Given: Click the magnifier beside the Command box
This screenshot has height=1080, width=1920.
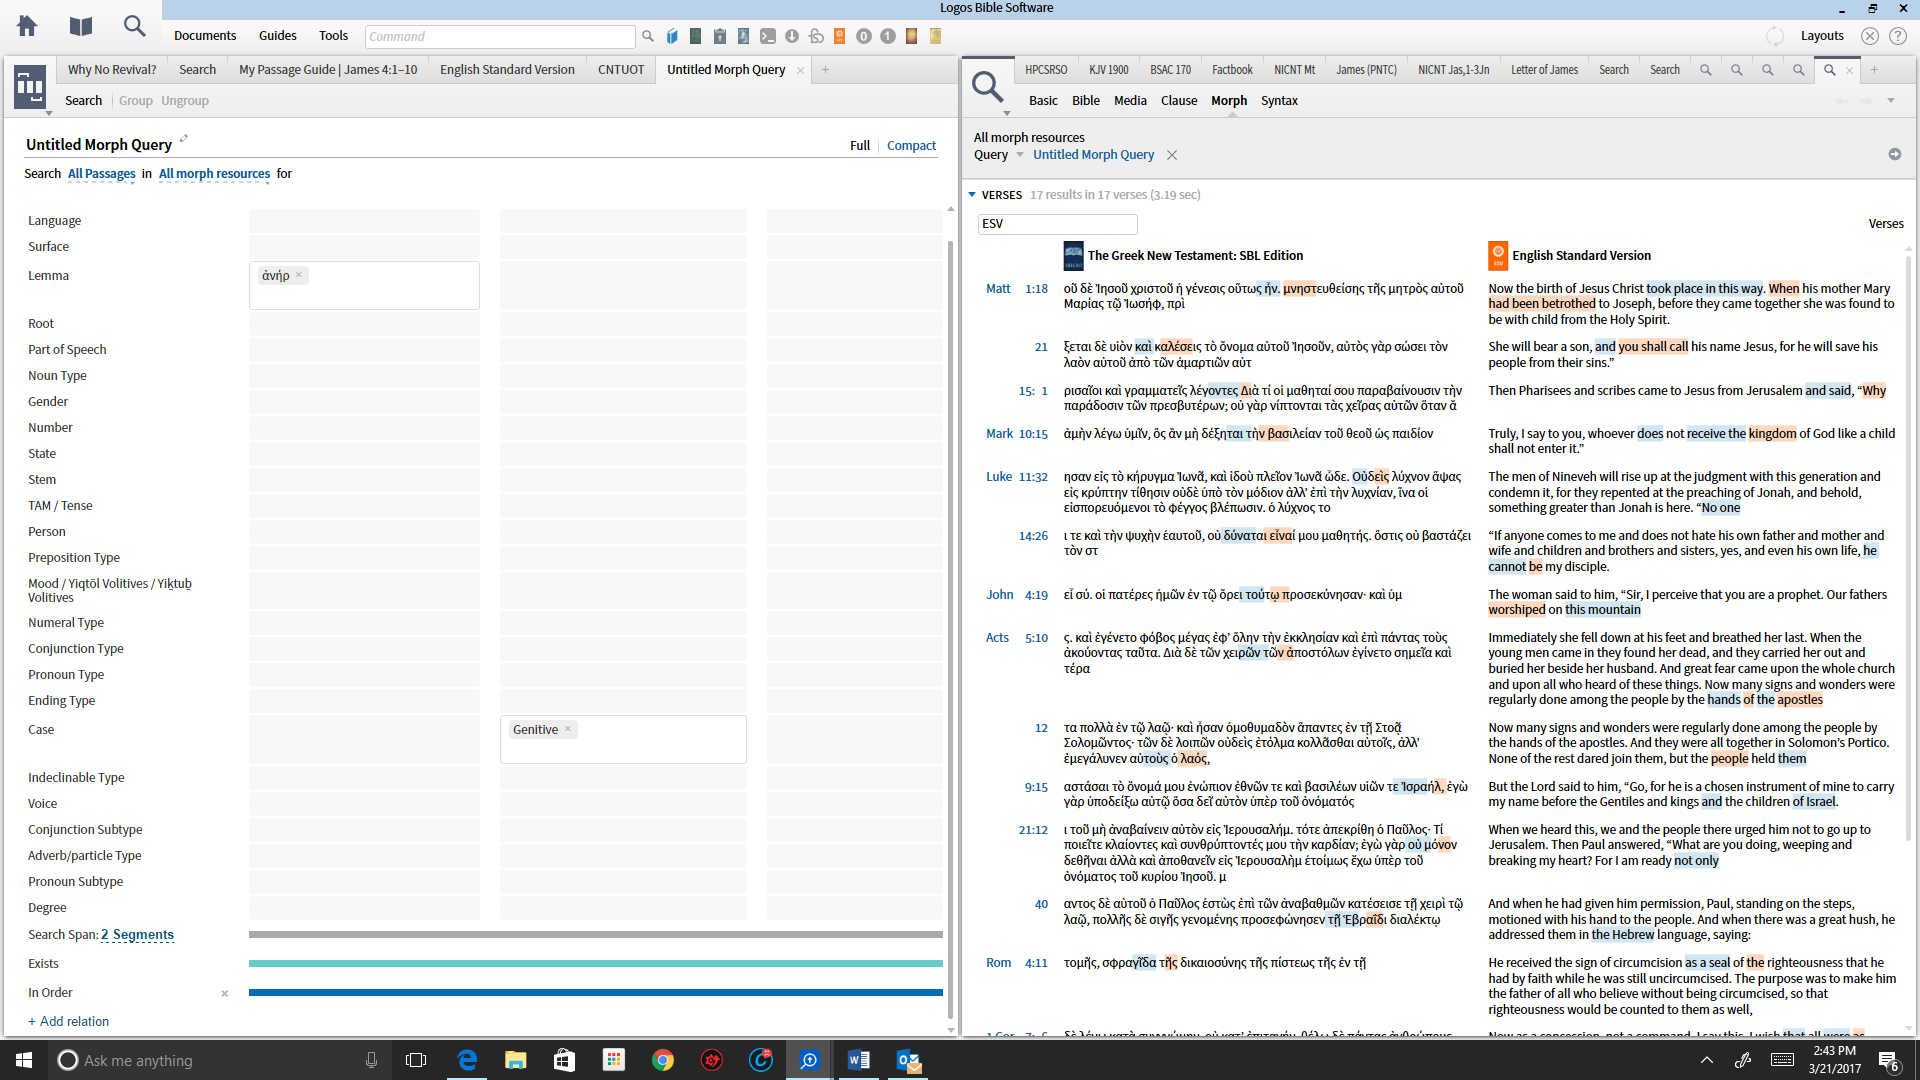Looking at the screenshot, I should 648,36.
